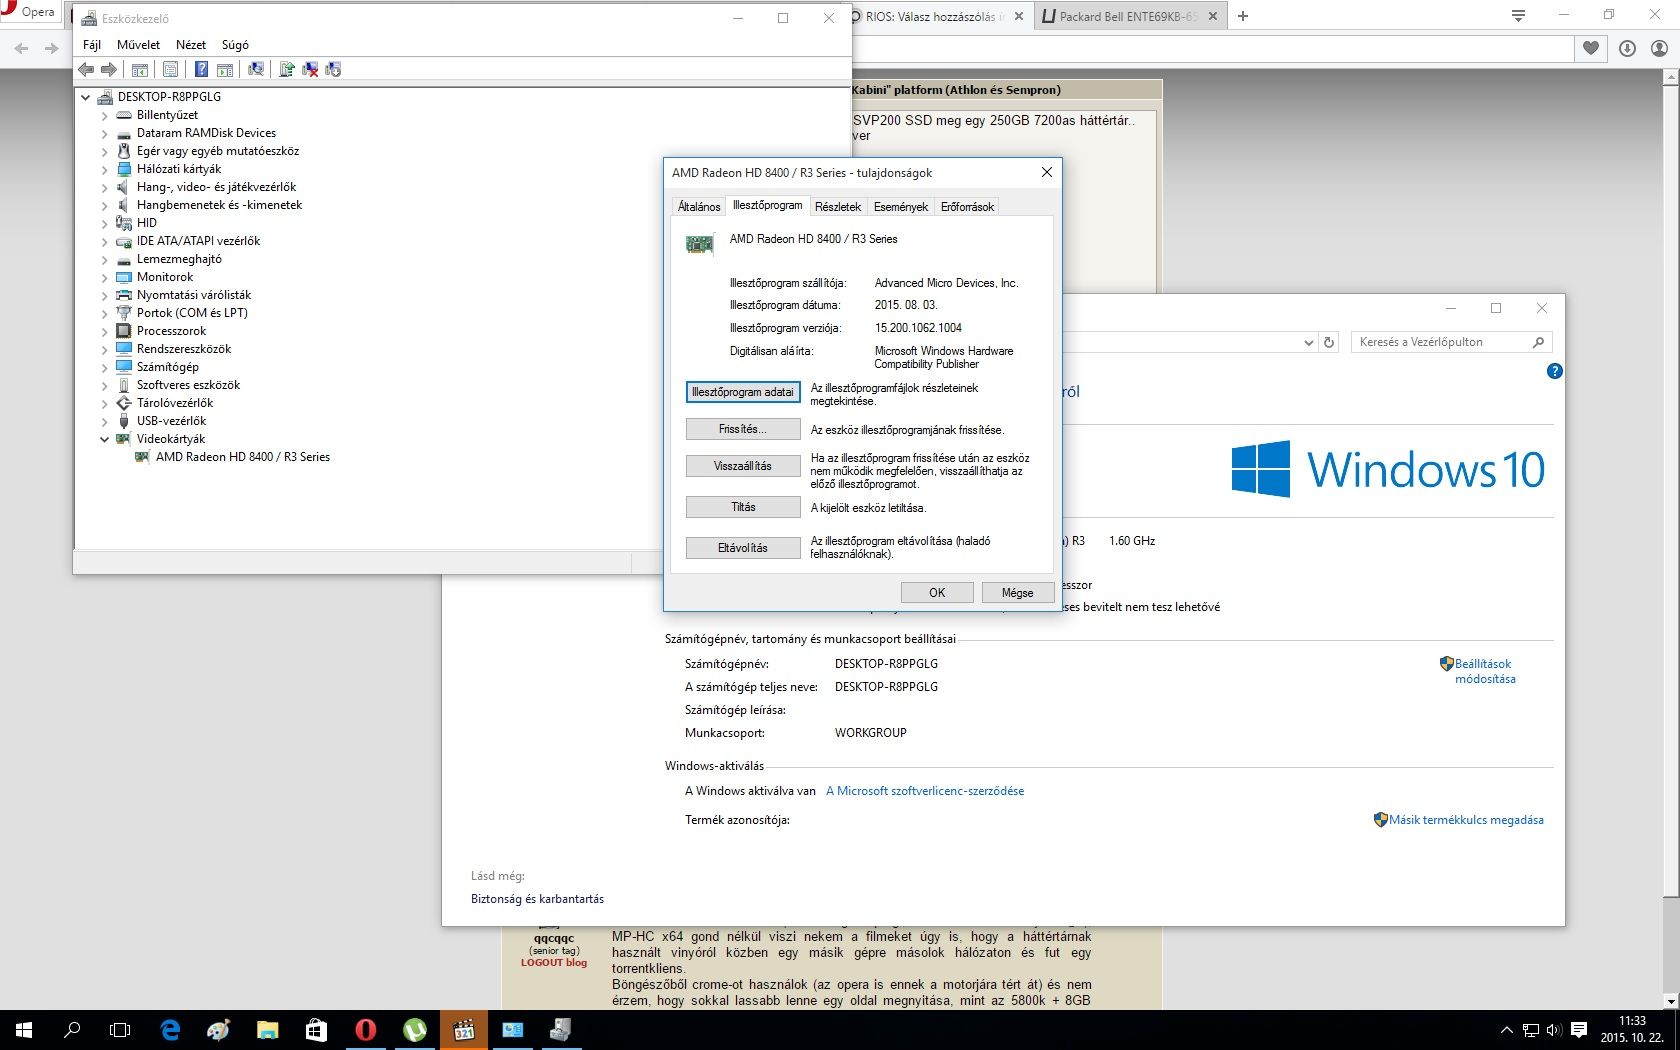Close the RIOS: Válasz hozzászólás browser tab
The height and width of the screenshot is (1050, 1680).
1018,16
